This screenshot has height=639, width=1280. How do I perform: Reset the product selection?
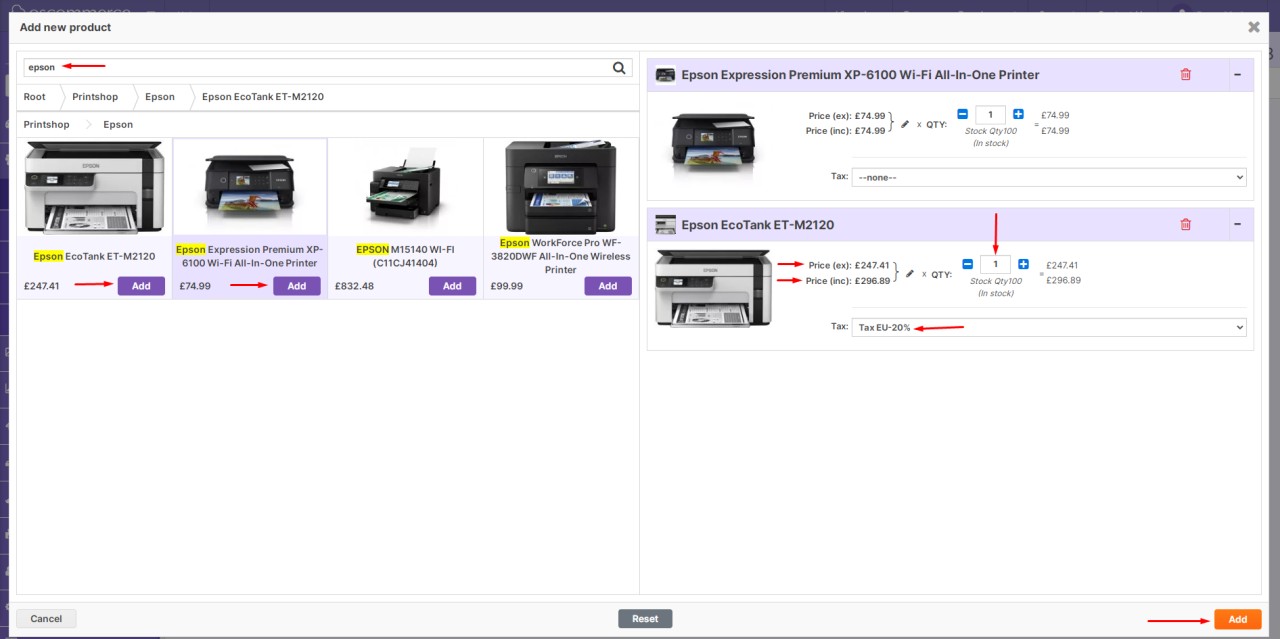pos(645,619)
